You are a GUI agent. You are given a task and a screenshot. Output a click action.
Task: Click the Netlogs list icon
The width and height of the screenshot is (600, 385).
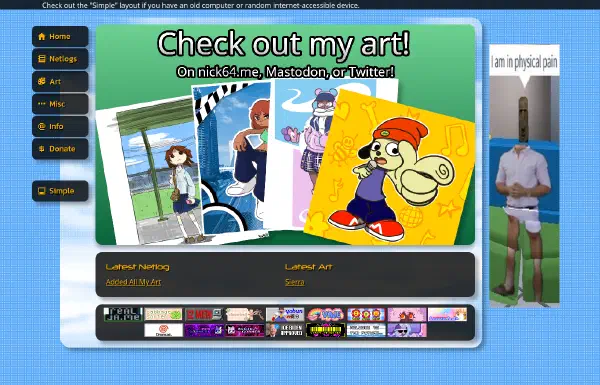pos(42,59)
